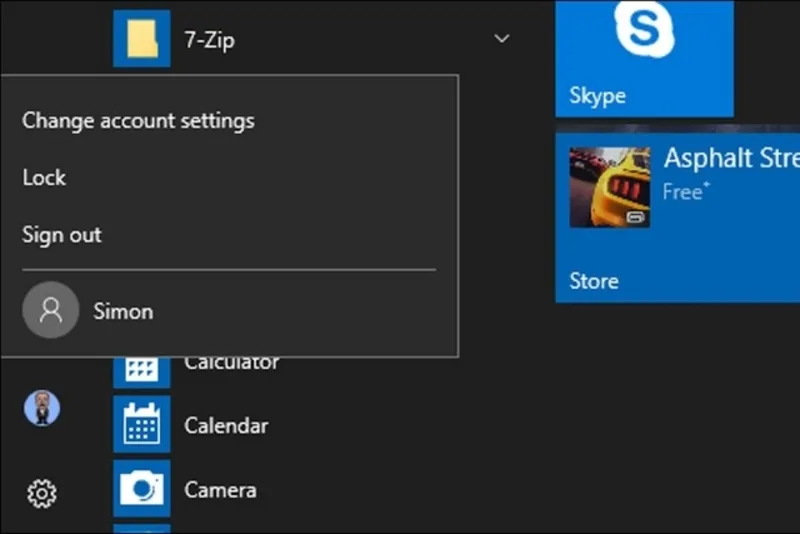Screen dimensions: 800x534
Task: Switch to the Simon account name
Action: (x=123, y=311)
